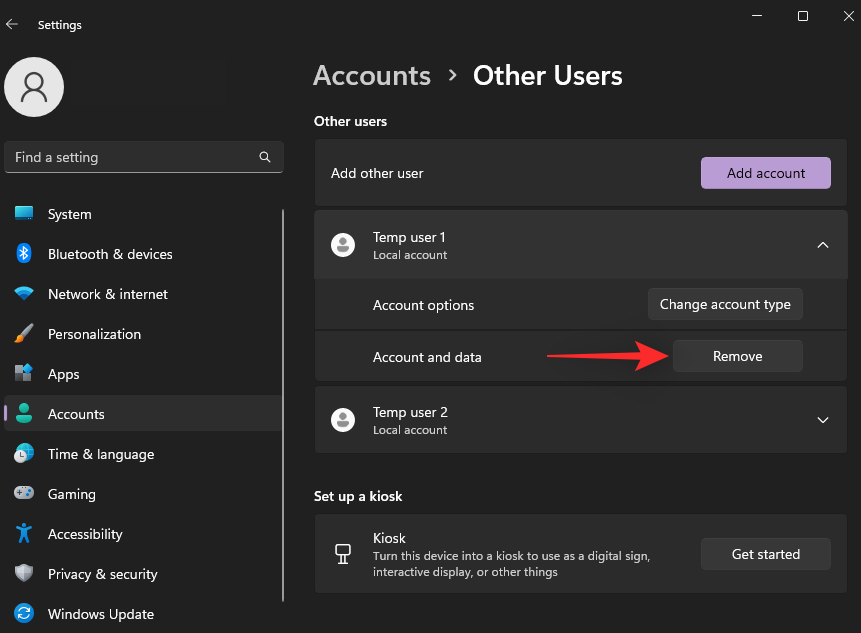Expand the Temp user 2 chevron
The height and width of the screenshot is (633, 861).
(823, 420)
